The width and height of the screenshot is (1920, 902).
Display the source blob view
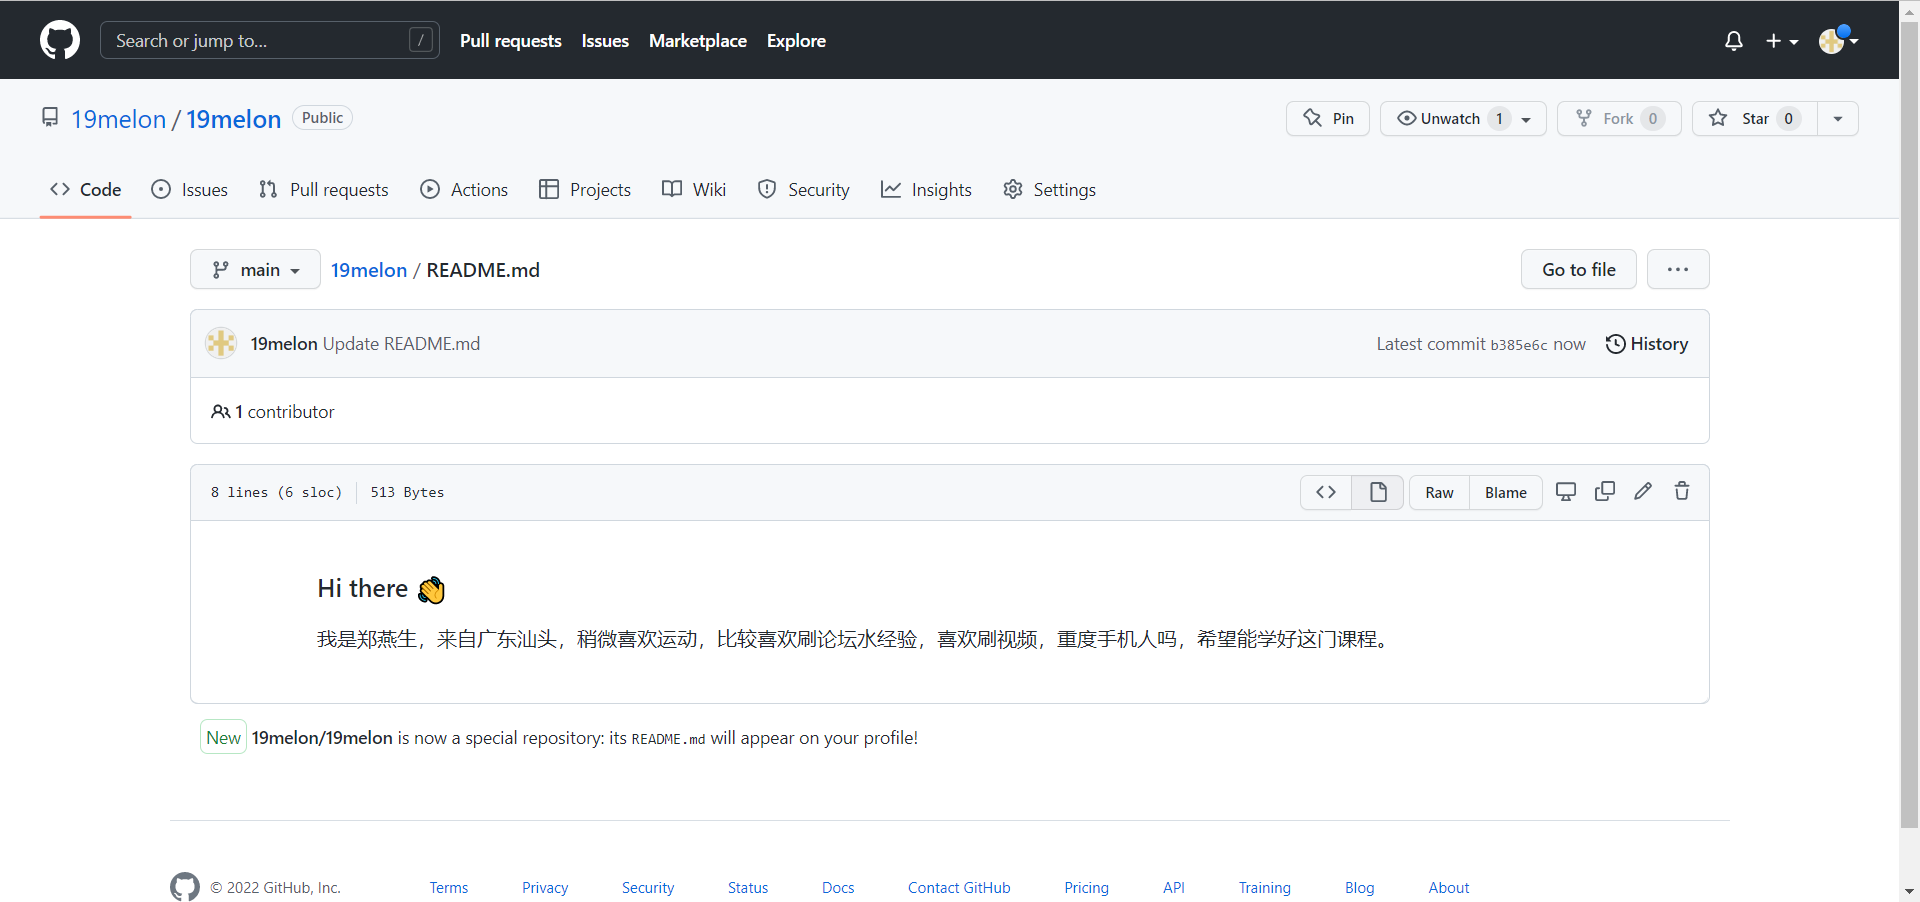1326,492
